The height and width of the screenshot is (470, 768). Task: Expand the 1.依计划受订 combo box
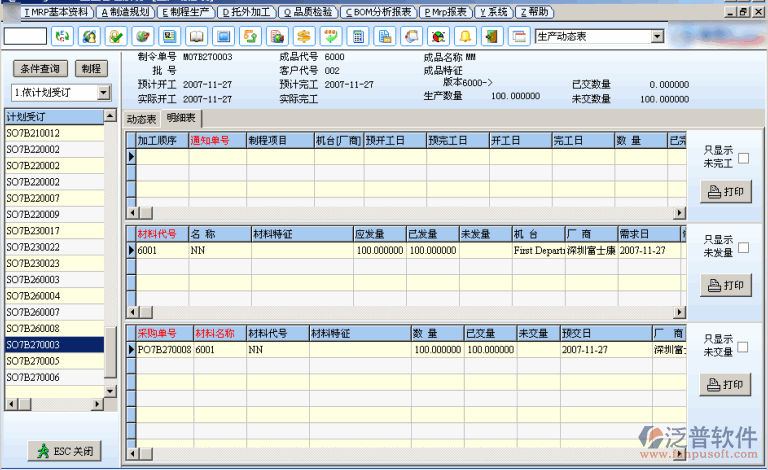click(x=105, y=93)
